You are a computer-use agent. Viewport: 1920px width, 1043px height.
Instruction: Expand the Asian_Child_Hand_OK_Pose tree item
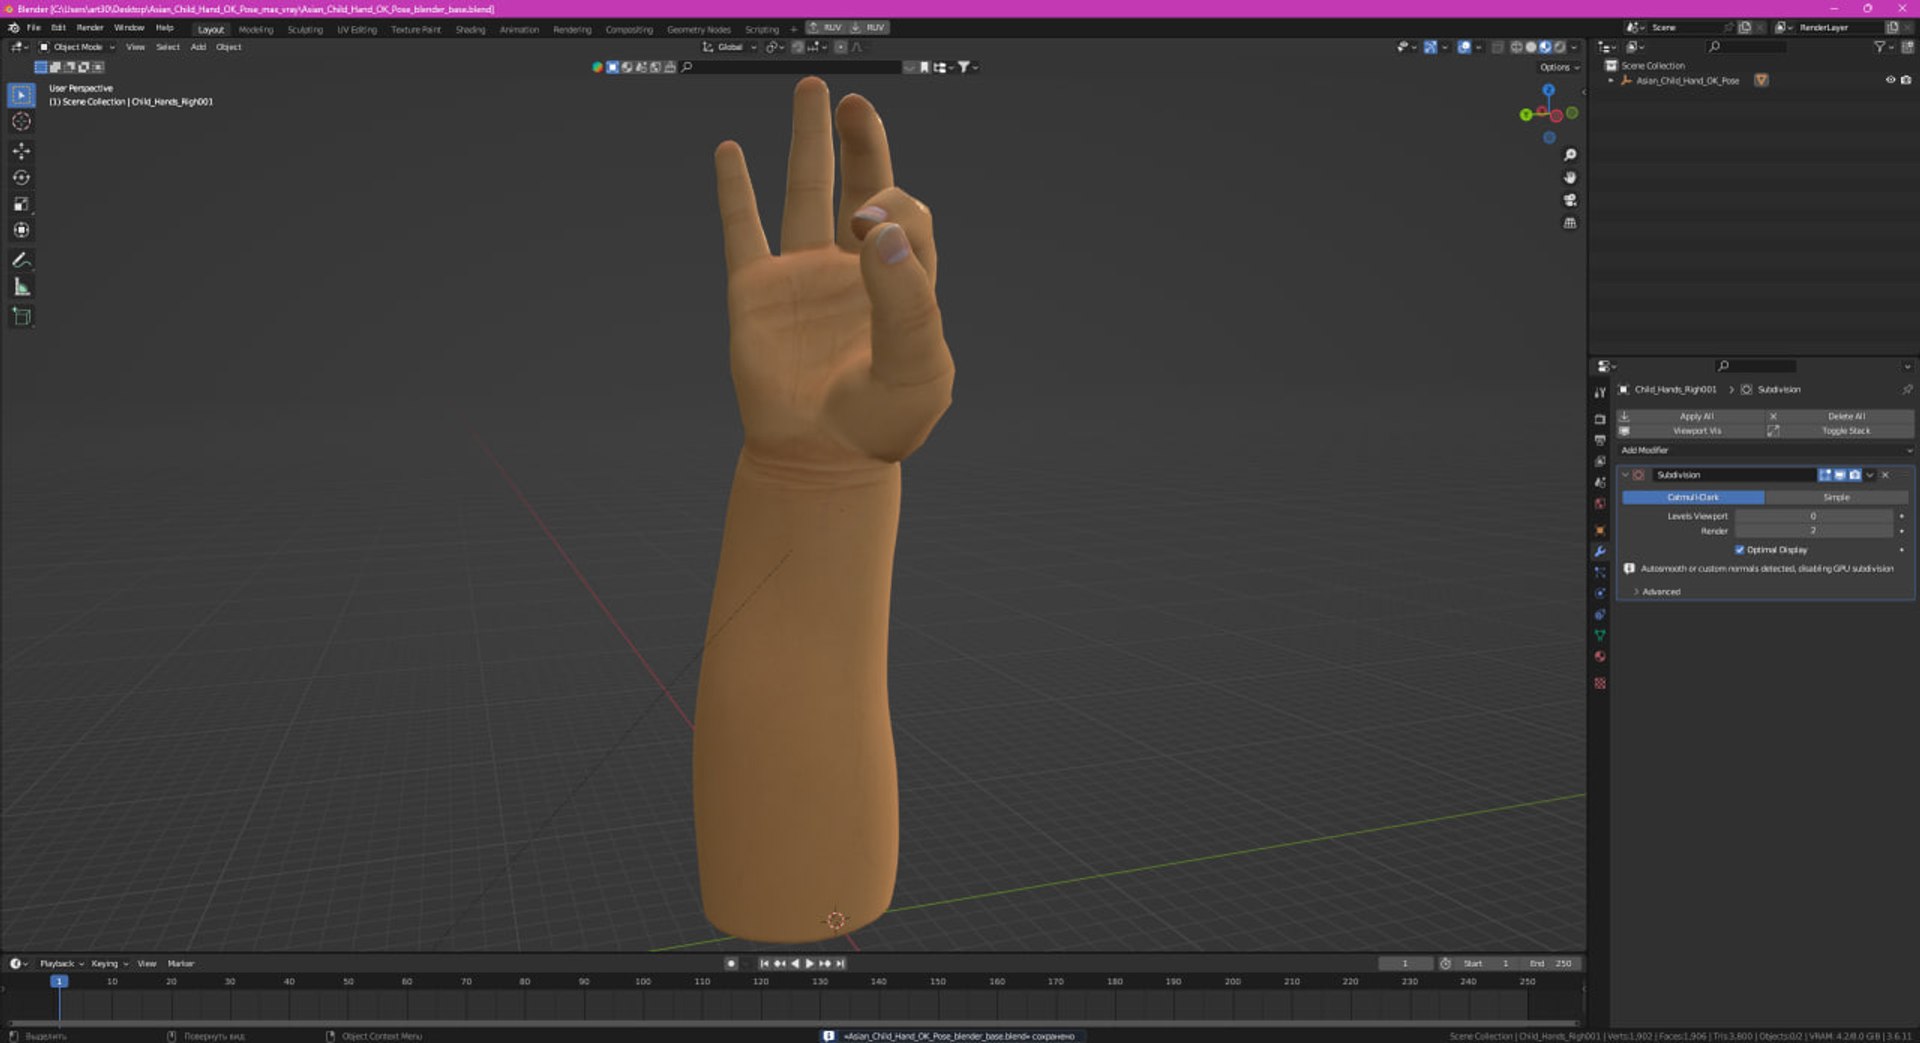pyautogui.click(x=1611, y=81)
